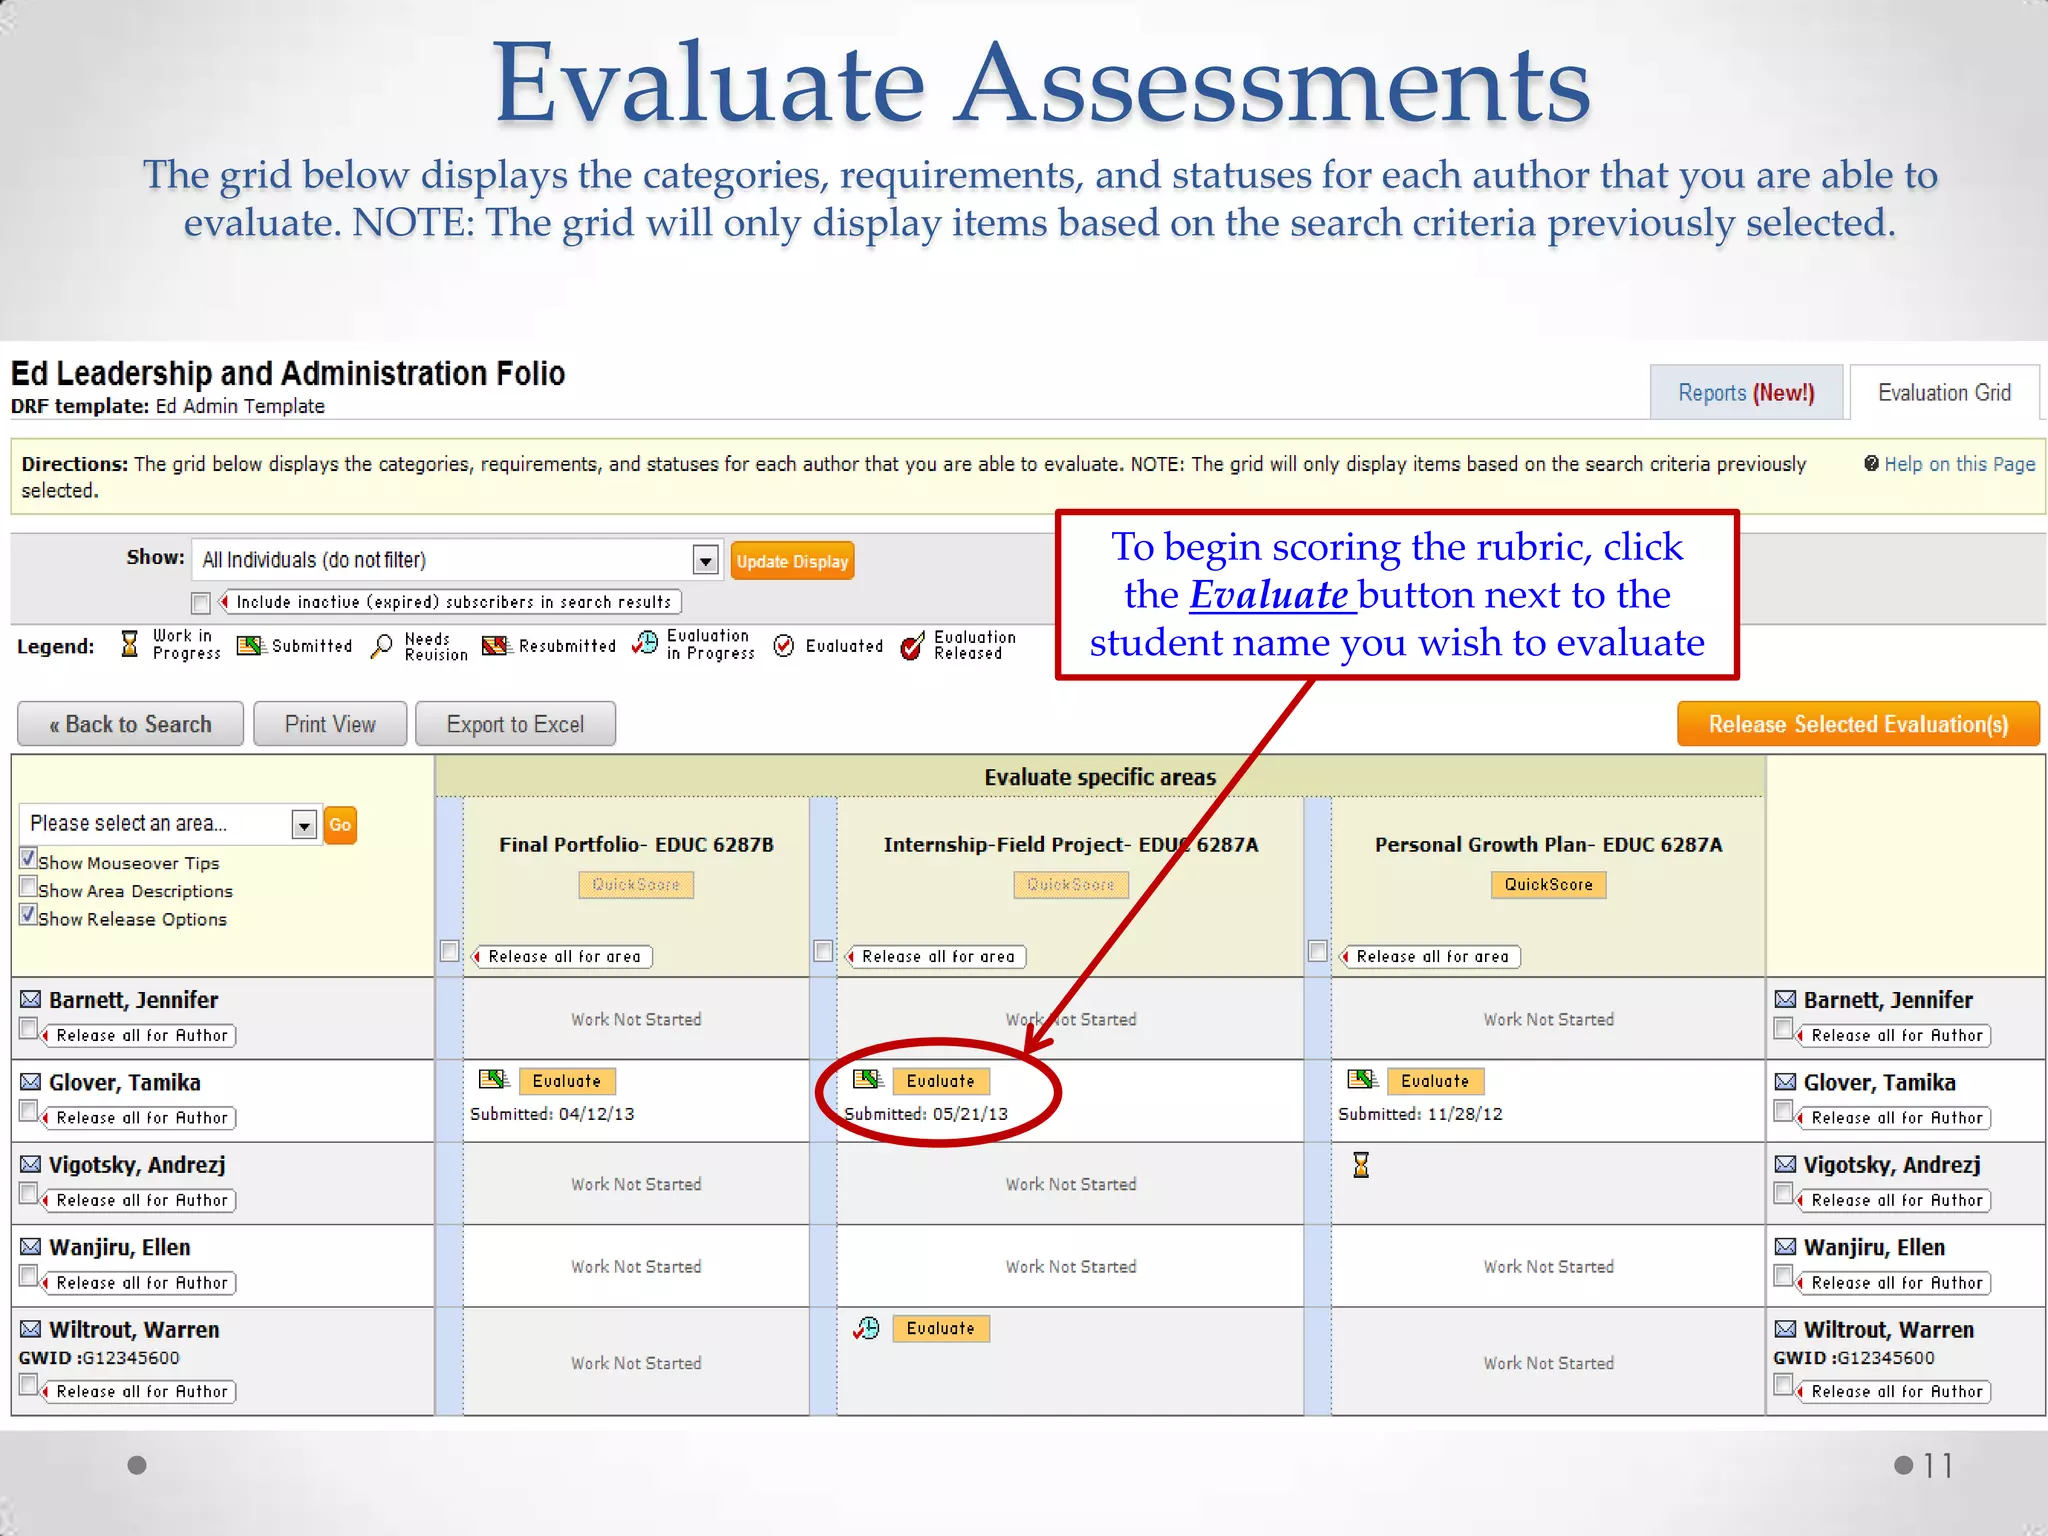Screen dimensions: 2048x1536
Task: Click right-side envelope icon for Barnett, Jennifer
Action: tap(1786, 999)
